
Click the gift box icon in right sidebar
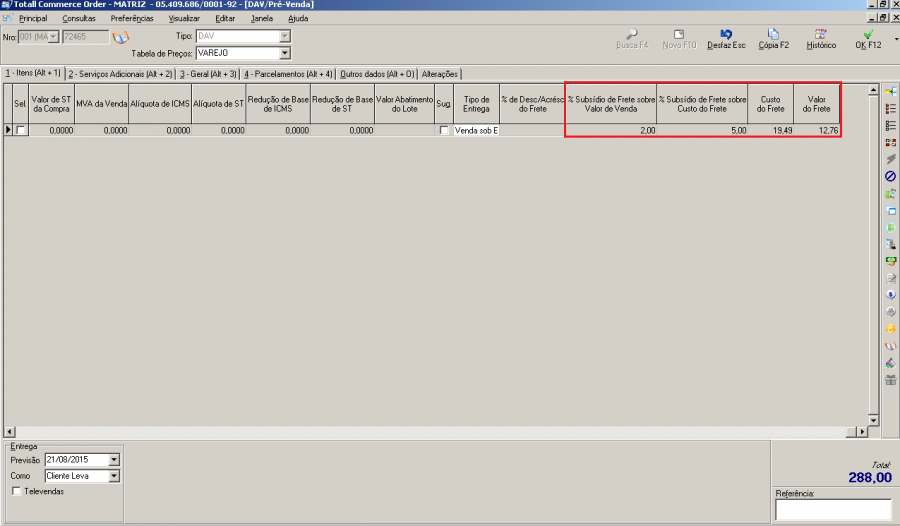point(890,379)
